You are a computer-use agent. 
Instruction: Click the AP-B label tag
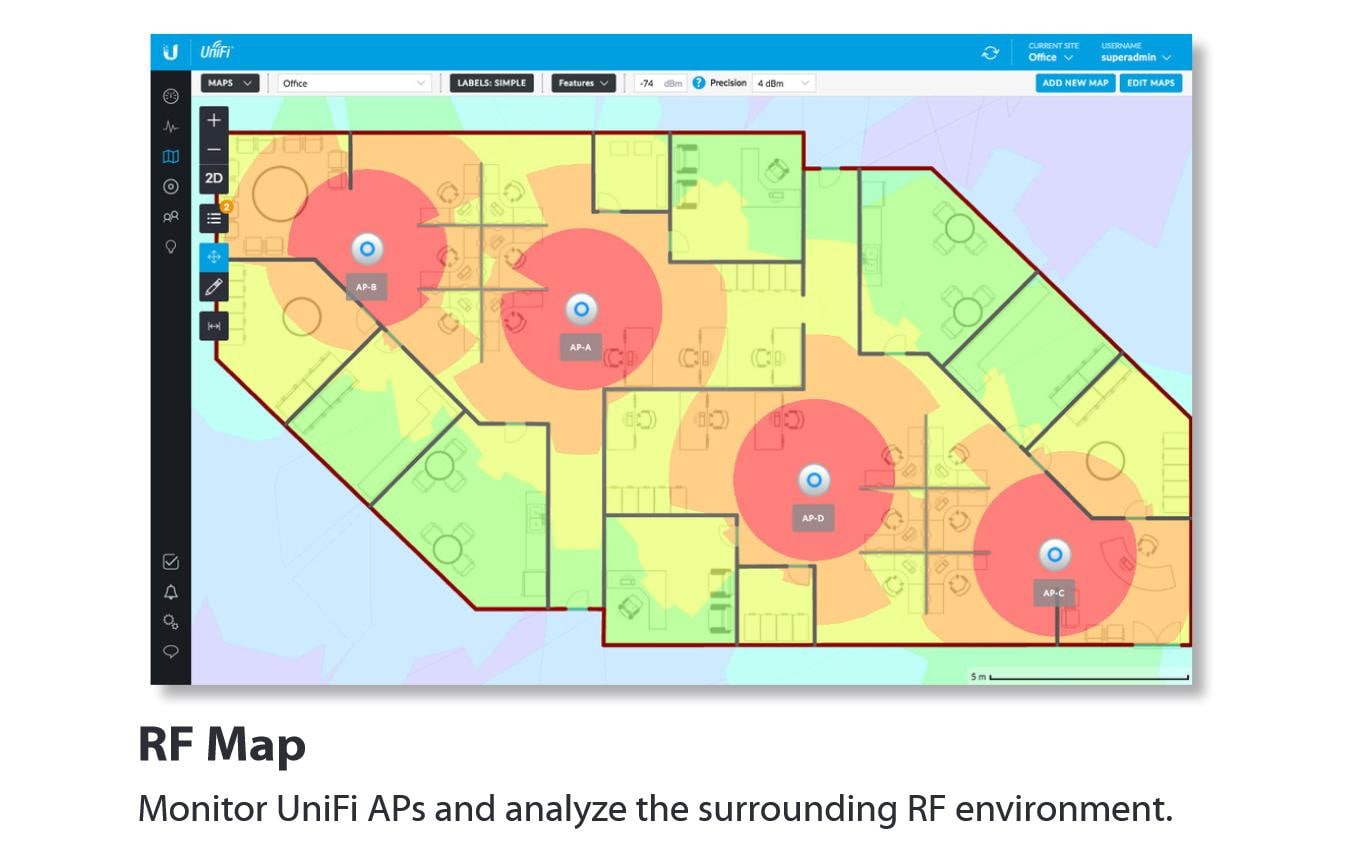pyautogui.click(x=366, y=287)
